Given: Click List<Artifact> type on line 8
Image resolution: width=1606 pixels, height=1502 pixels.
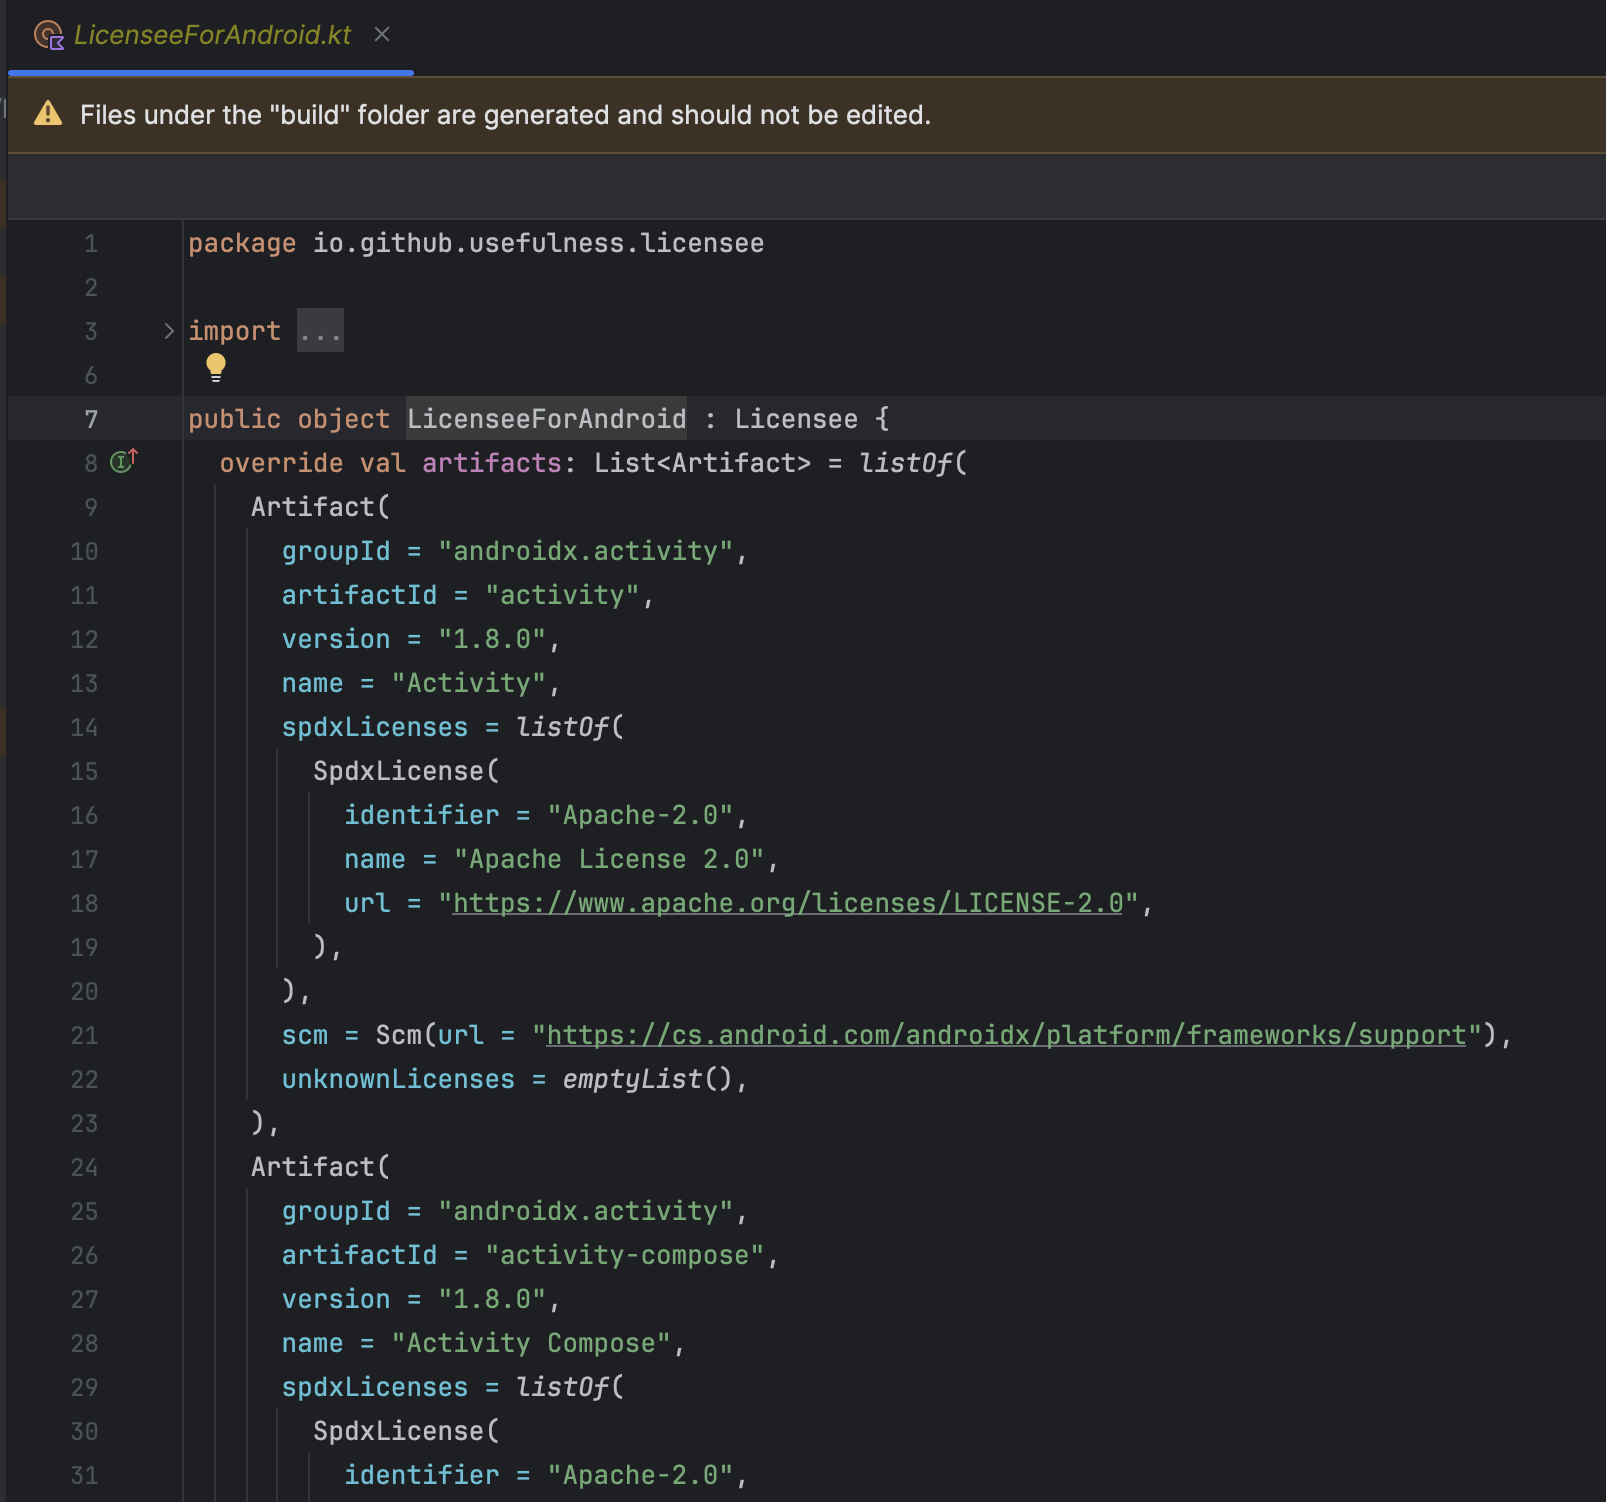Looking at the screenshot, I should tap(702, 463).
